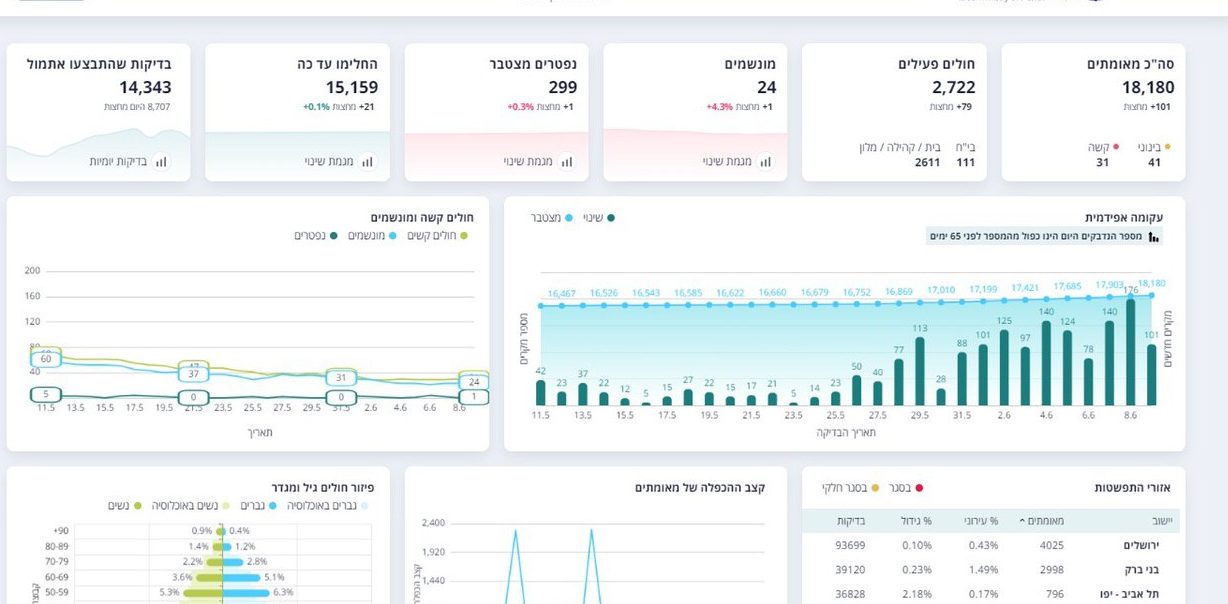
Task: Toggle גברים series in age-gender legend
Action: [x=258, y=506]
